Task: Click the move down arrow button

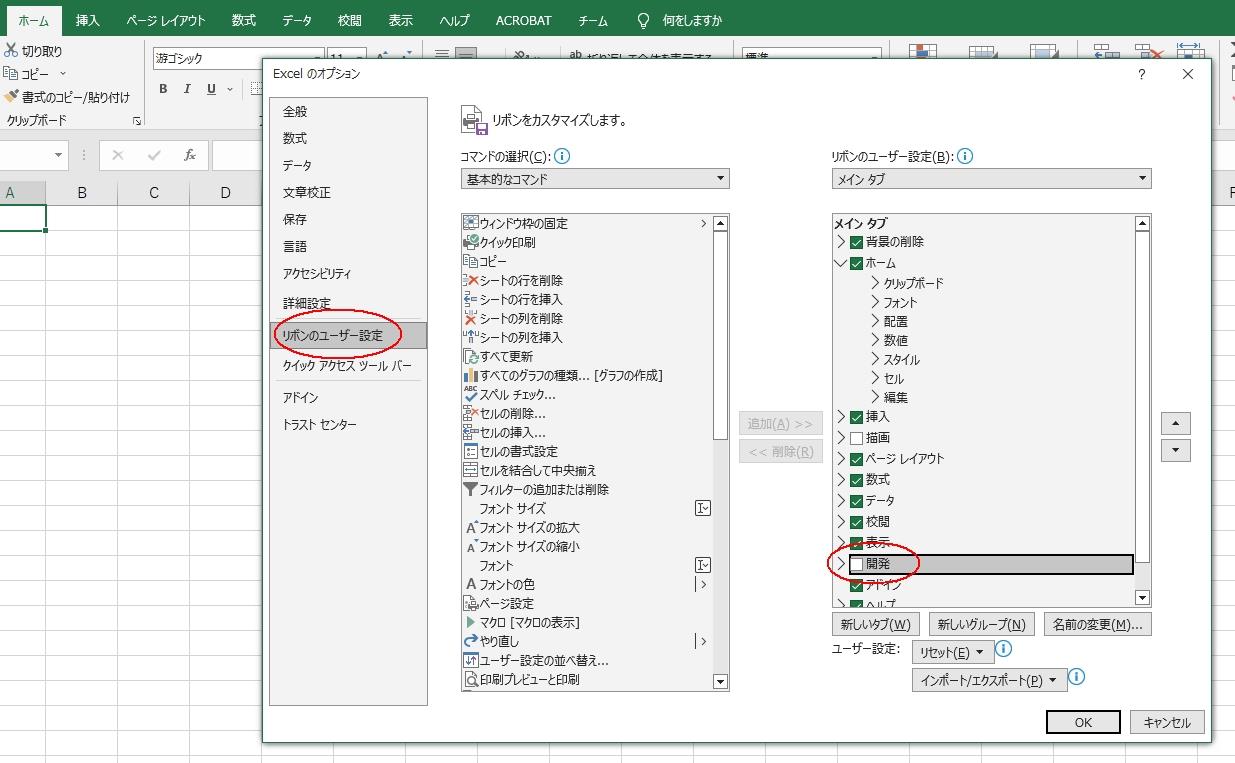Action: [1175, 450]
